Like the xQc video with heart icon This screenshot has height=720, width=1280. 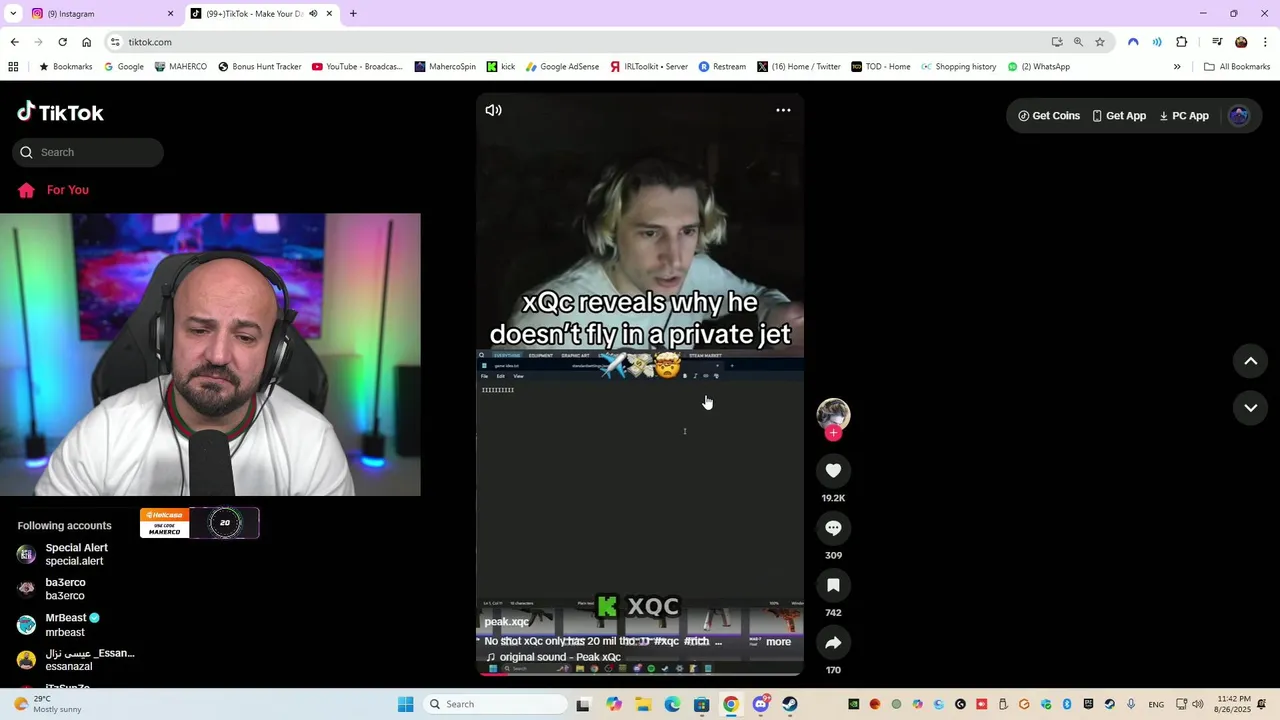pyautogui.click(x=833, y=471)
